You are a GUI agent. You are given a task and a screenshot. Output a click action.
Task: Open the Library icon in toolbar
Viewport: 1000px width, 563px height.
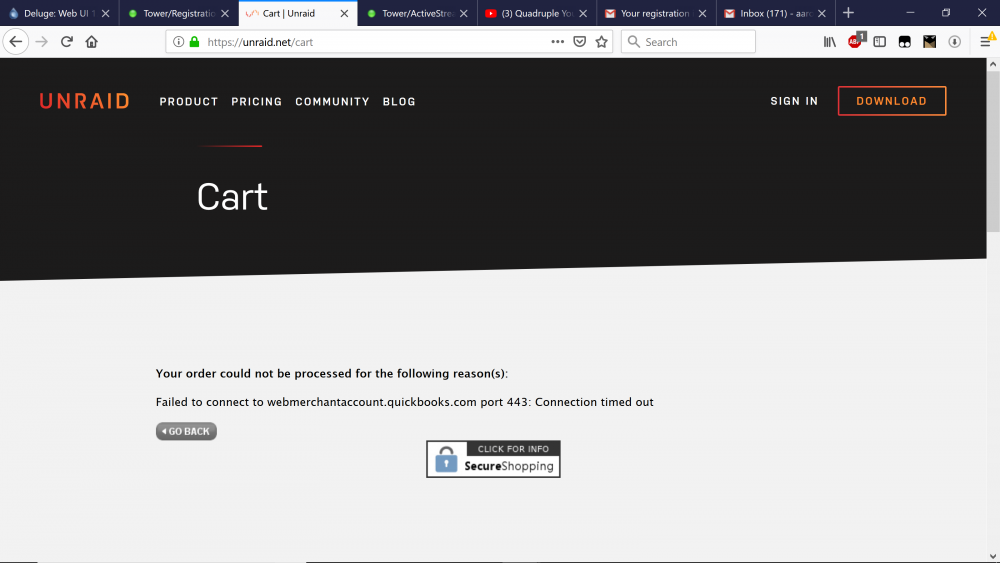[830, 42]
